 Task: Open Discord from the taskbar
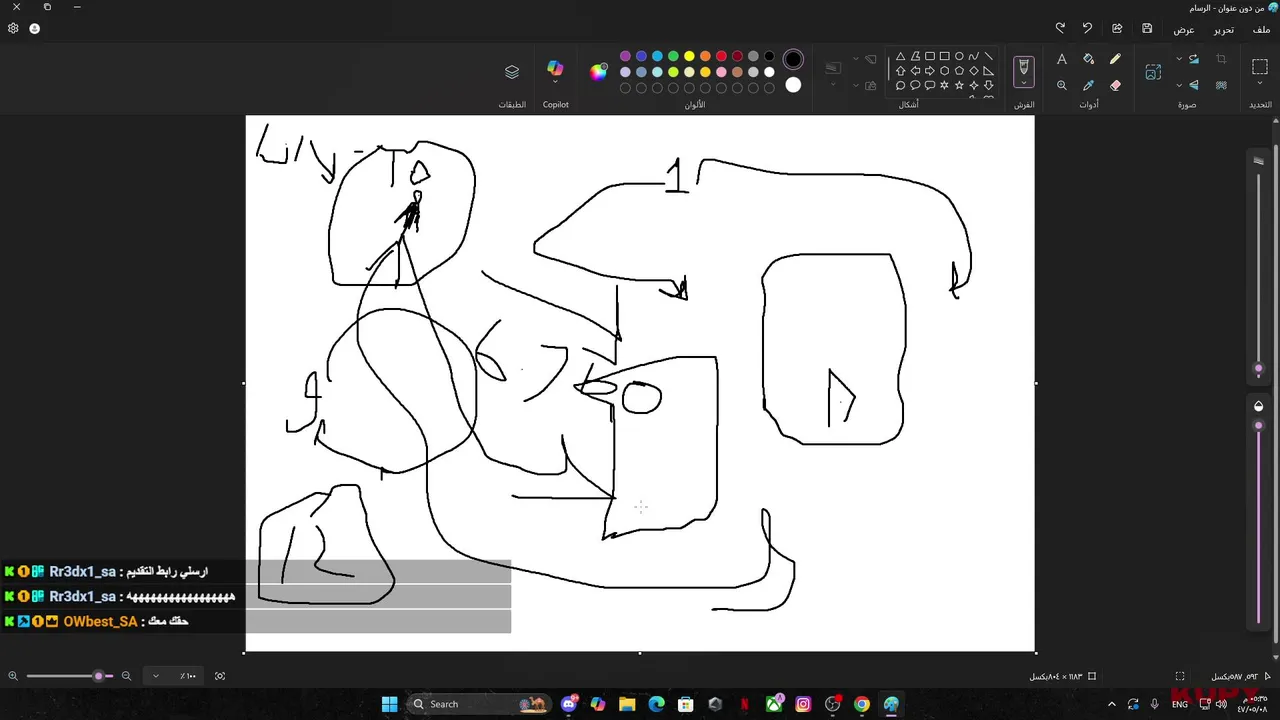(569, 704)
